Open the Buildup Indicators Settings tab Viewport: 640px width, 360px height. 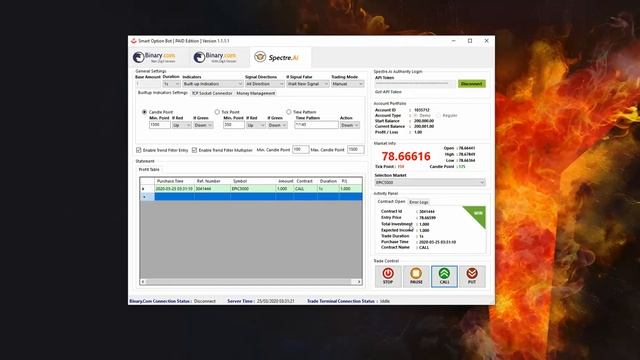click(x=162, y=93)
